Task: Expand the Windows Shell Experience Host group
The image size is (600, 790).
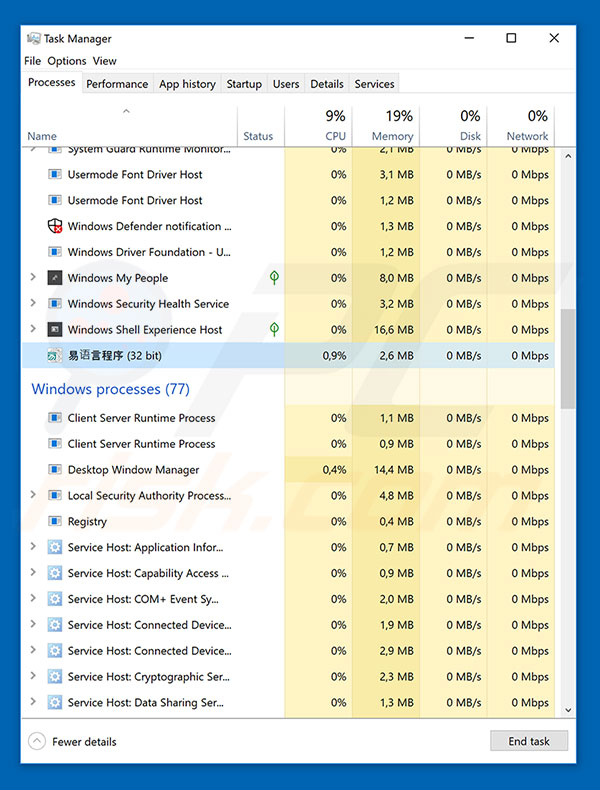Action: pos(33,329)
